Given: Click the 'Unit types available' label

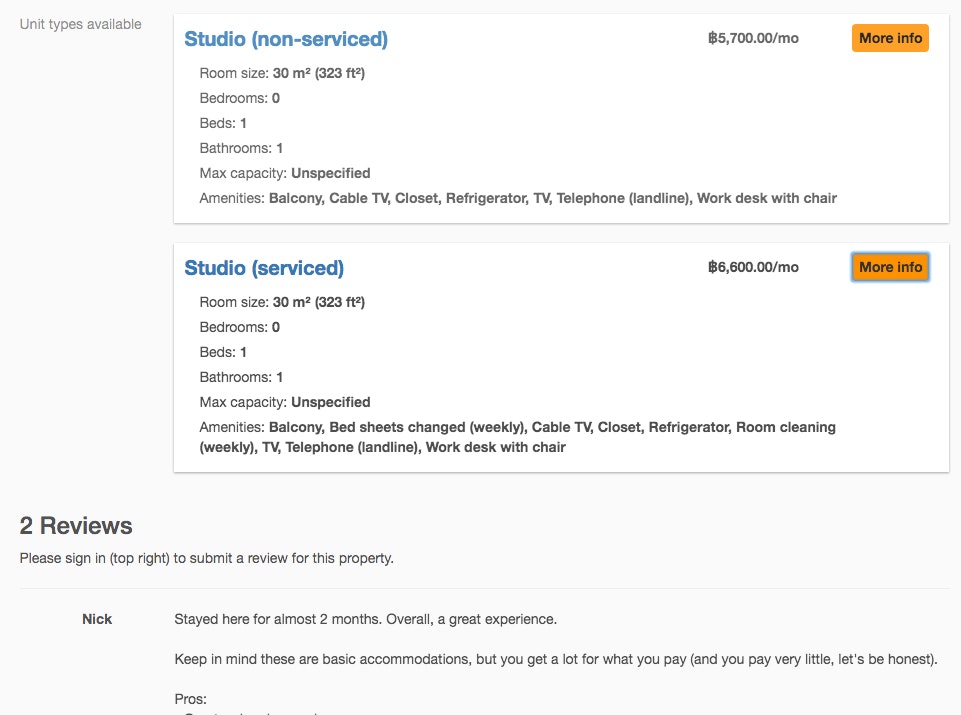Looking at the screenshot, I should tap(81, 24).
